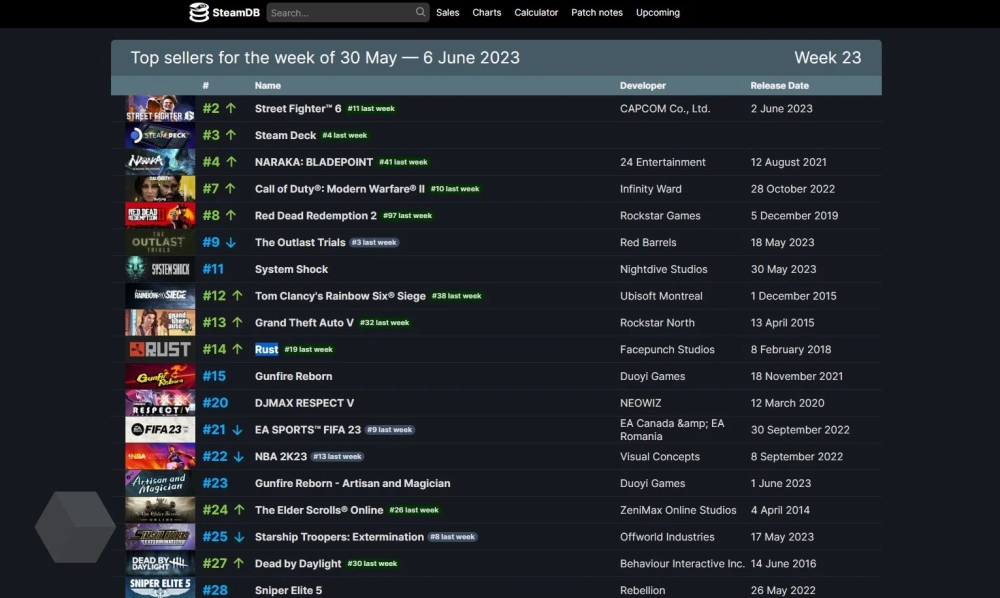The height and width of the screenshot is (598, 1000).
Task: Open The Elder Scrolls Online link
Action: point(319,510)
